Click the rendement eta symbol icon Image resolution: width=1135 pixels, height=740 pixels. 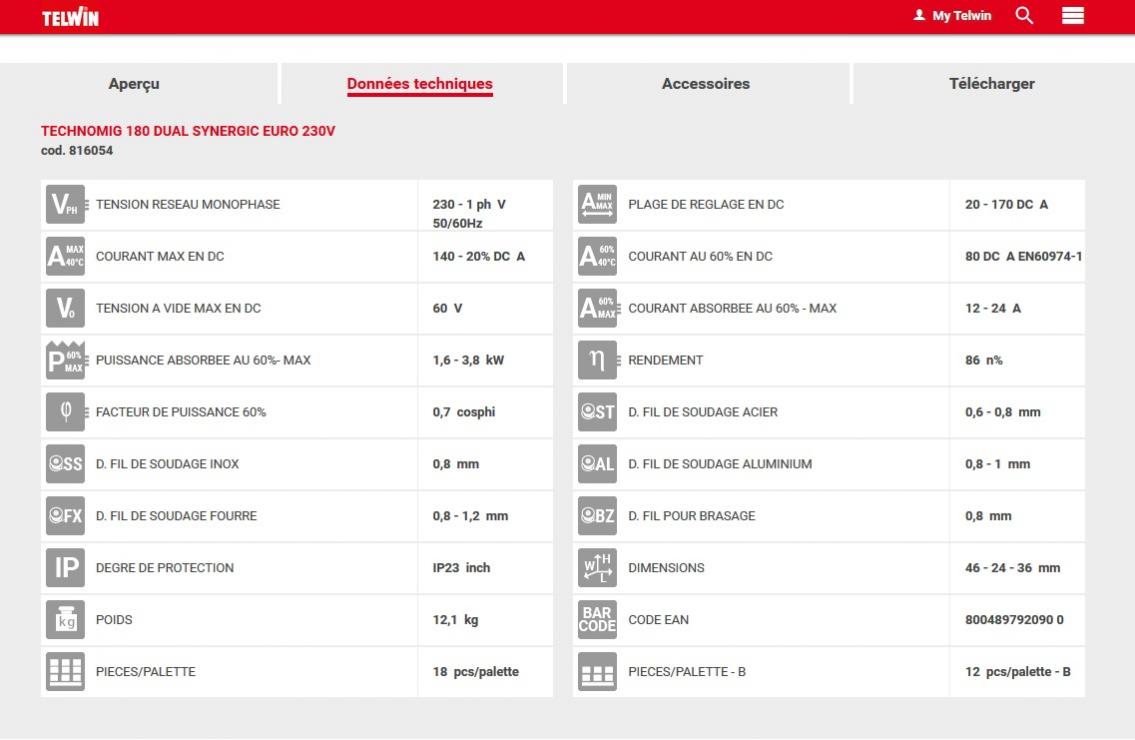597,360
